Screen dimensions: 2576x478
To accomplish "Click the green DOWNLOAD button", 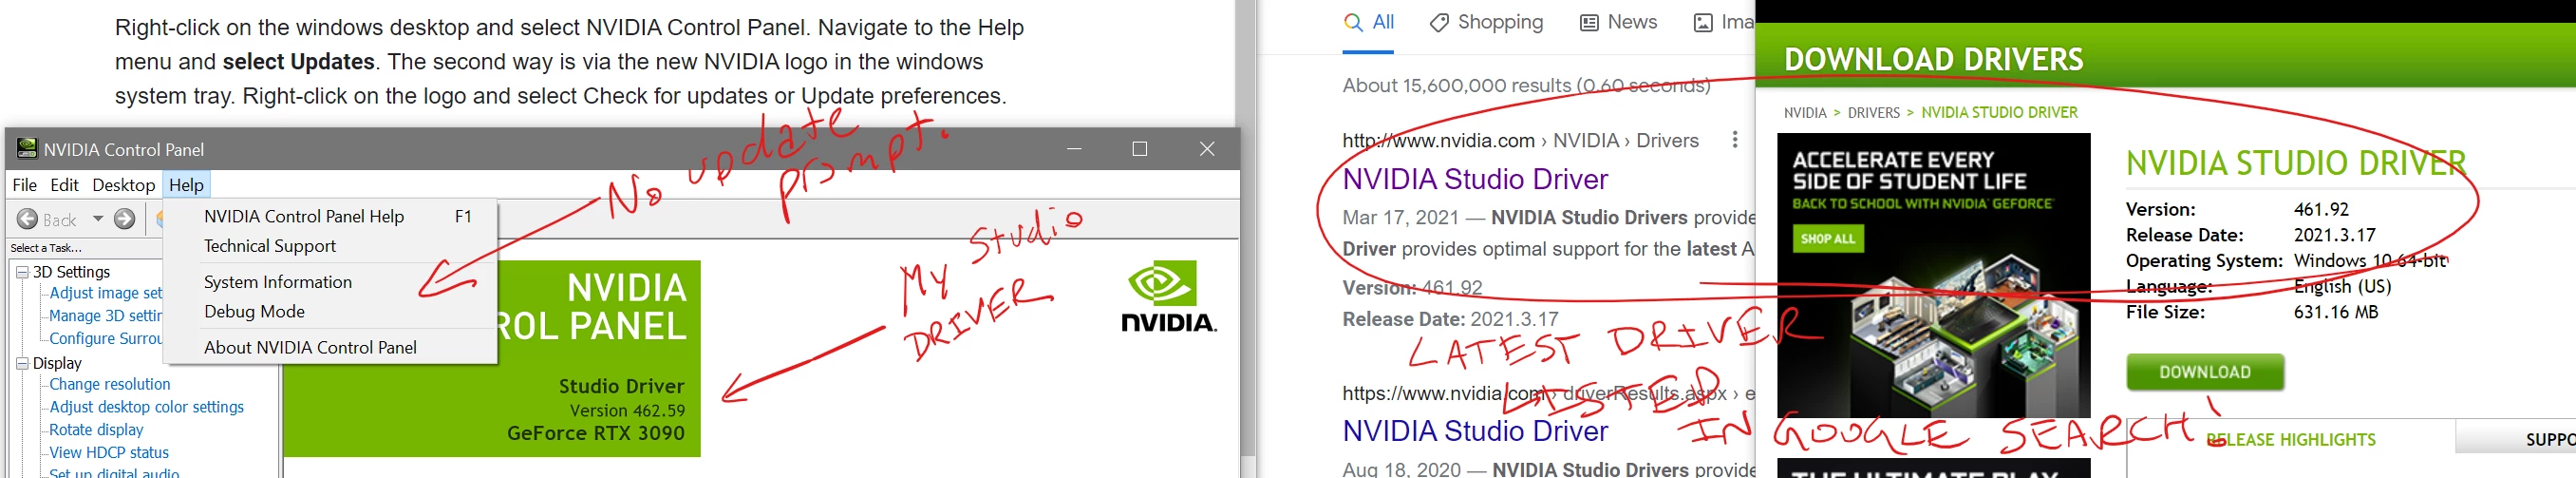I will [x=2205, y=372].
